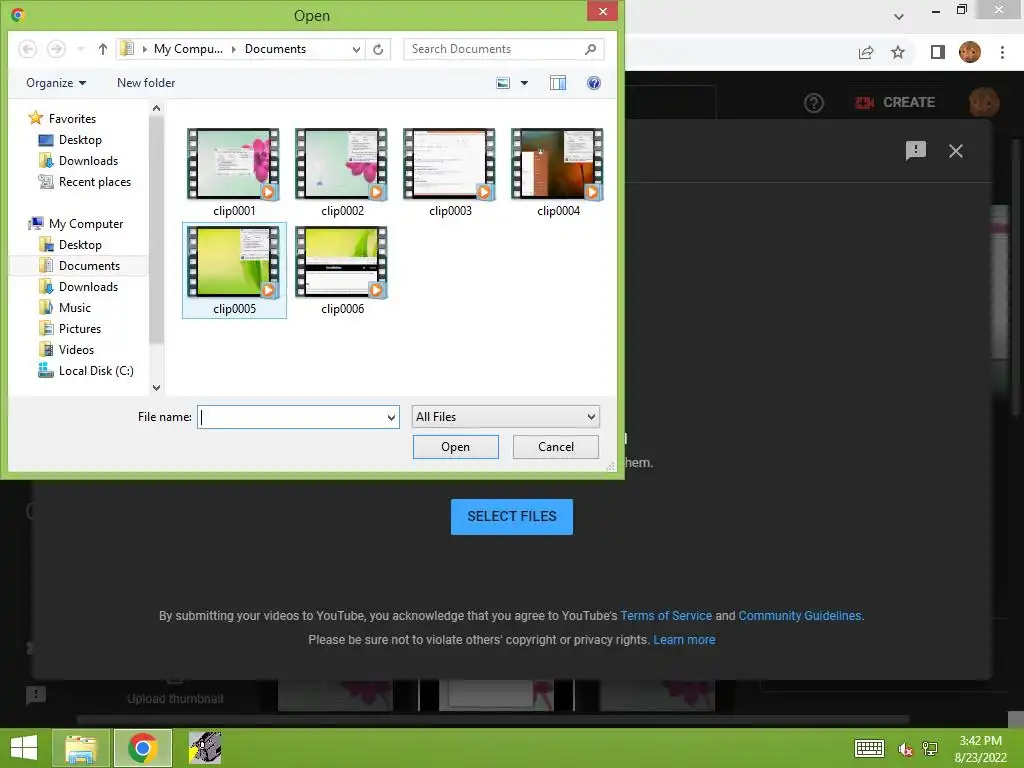This screenshot has width=1024, height=768.
Task: Open Chrome tab search chevron
Action: pos(899,16)
